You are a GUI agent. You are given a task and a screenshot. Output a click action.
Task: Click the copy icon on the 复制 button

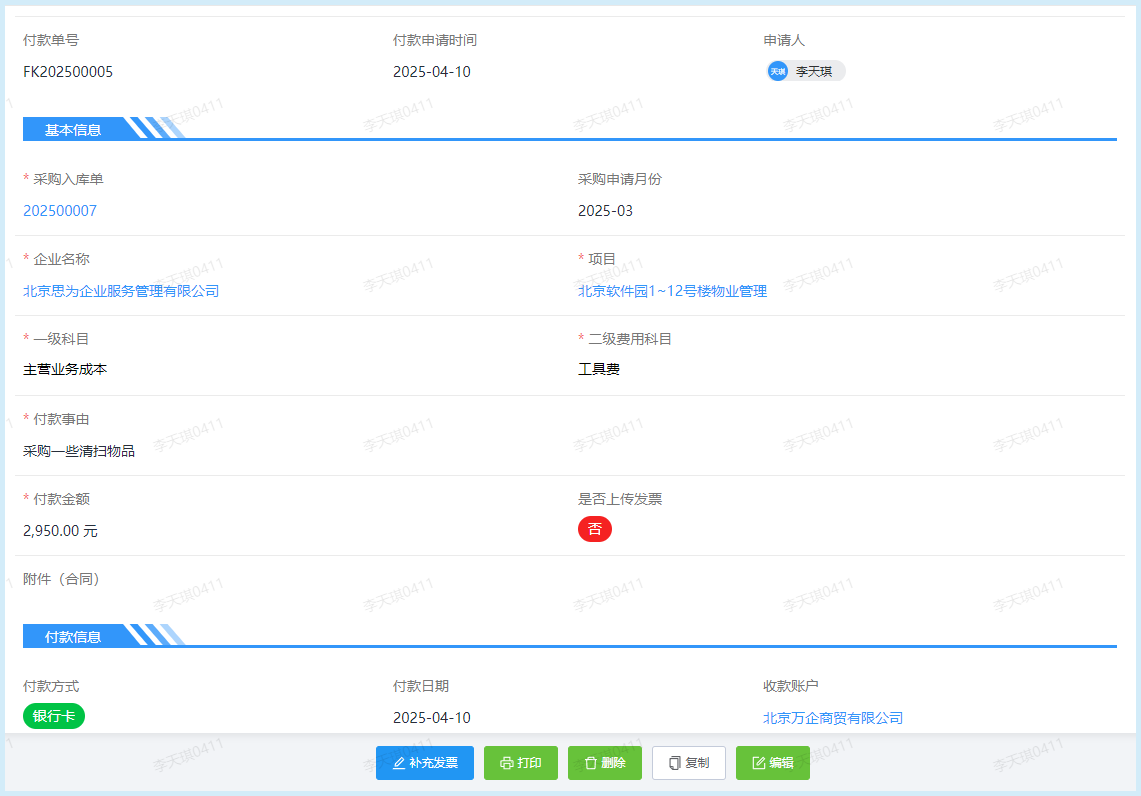pyautogui.click(x=673, y=762)
